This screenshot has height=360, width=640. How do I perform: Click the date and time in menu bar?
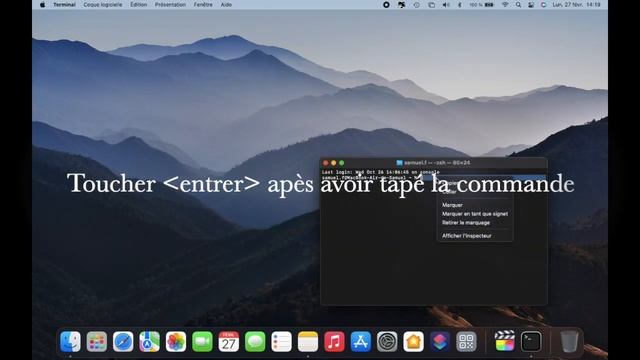point(576,5)
